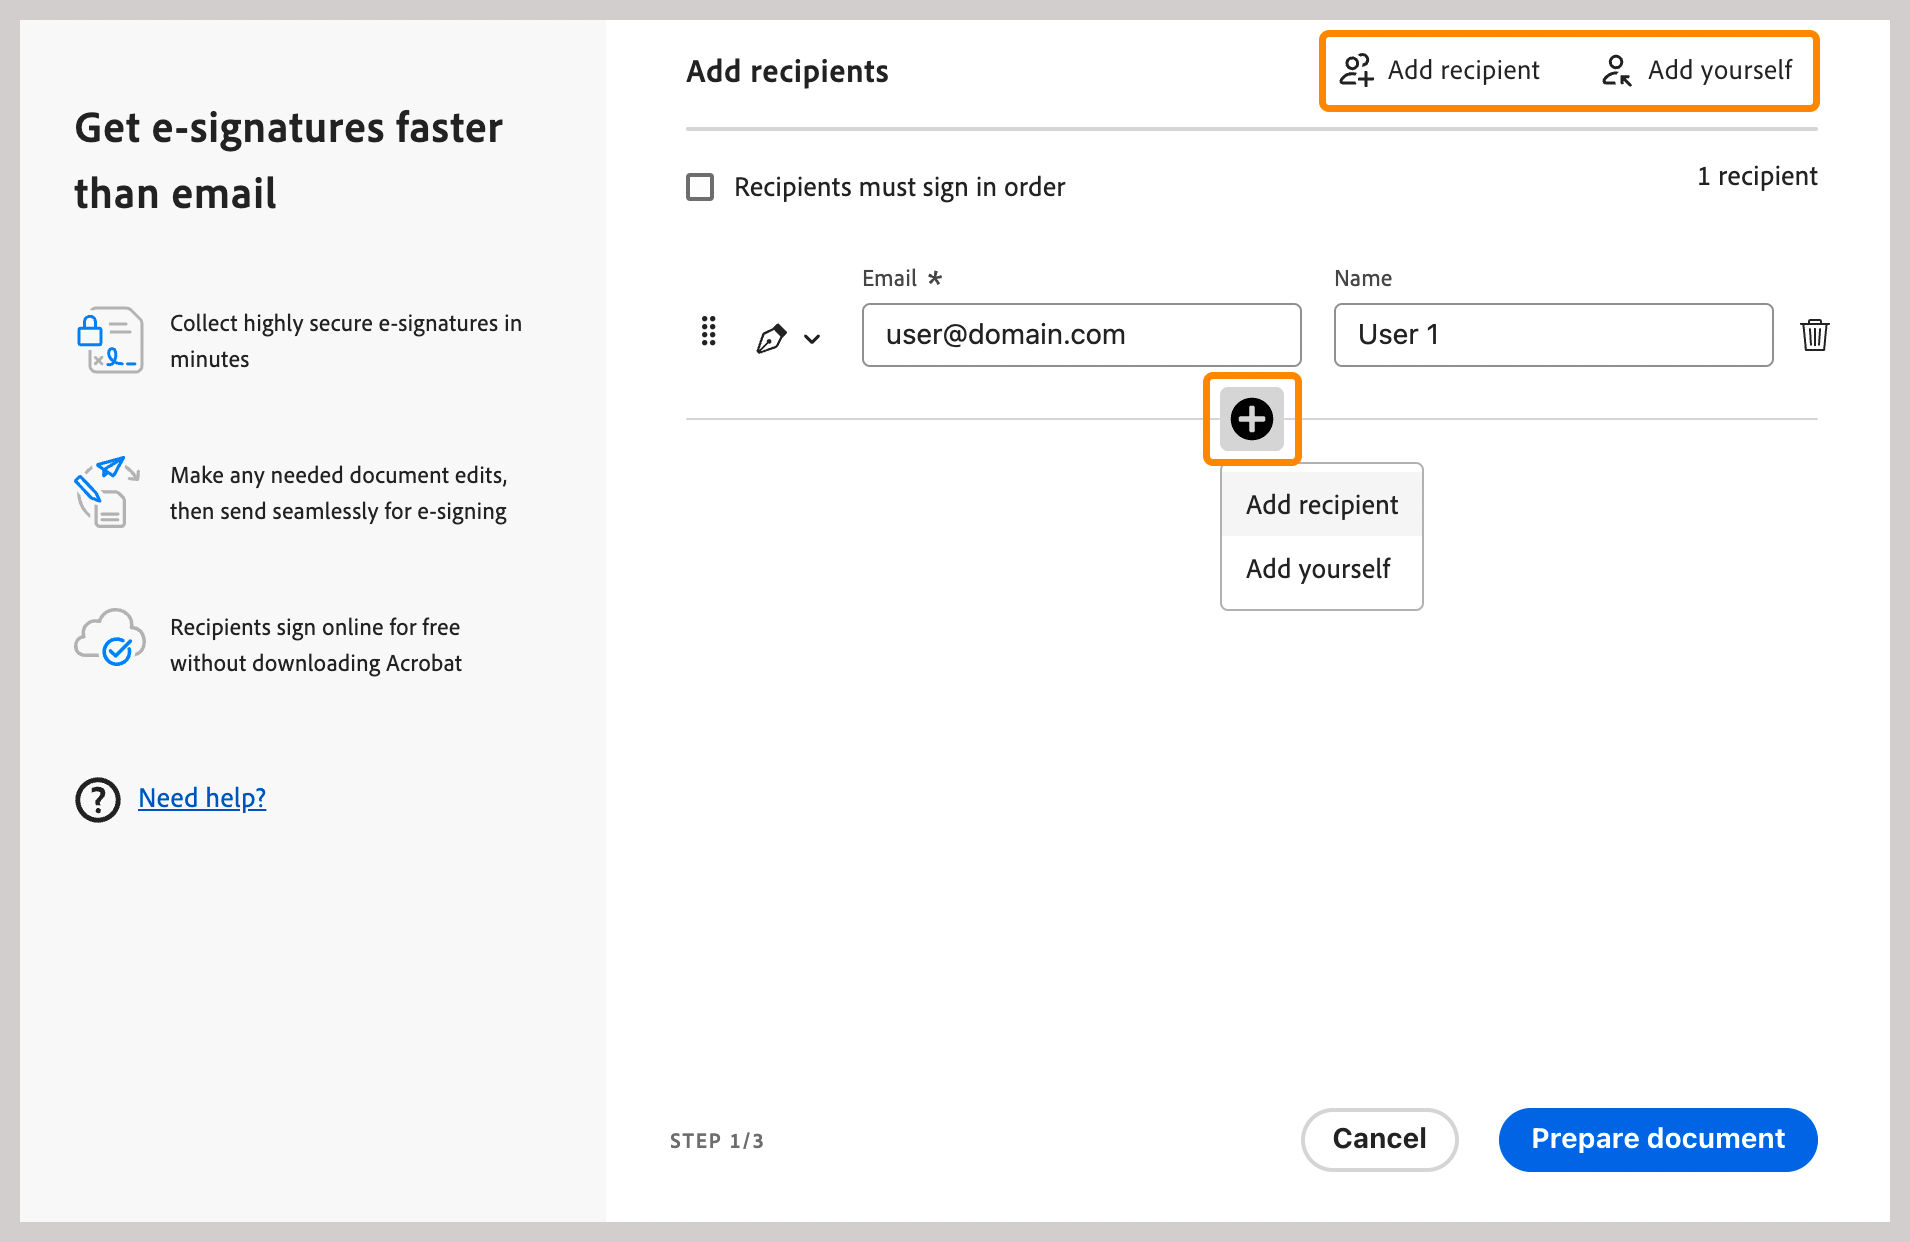This screenshot has width=1910, height=1242.
Task: Click the Name field showing User 1
Action: 1551,335
